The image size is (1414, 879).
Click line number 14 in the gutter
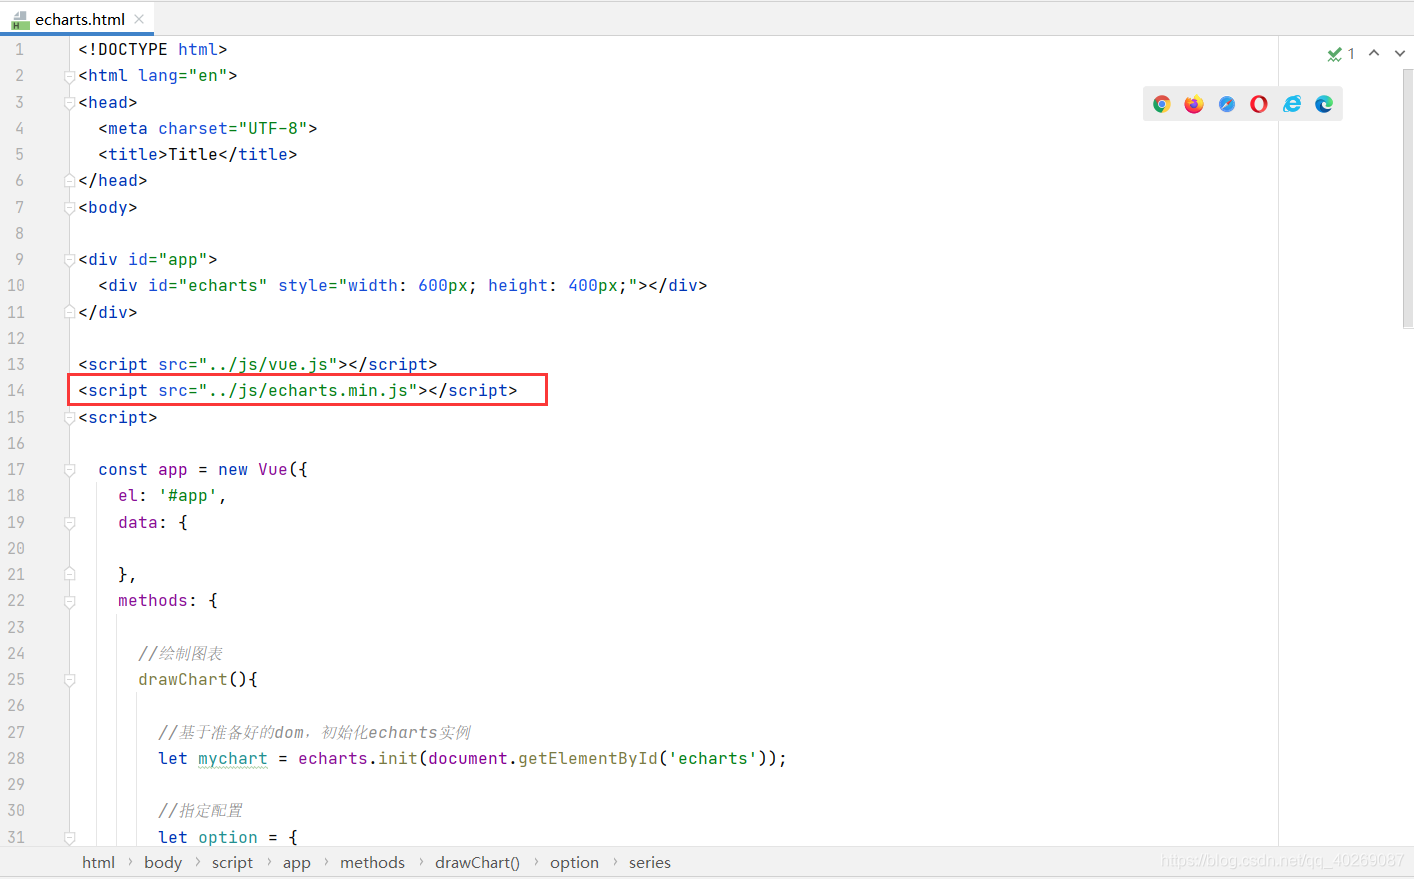click(16, 391)
